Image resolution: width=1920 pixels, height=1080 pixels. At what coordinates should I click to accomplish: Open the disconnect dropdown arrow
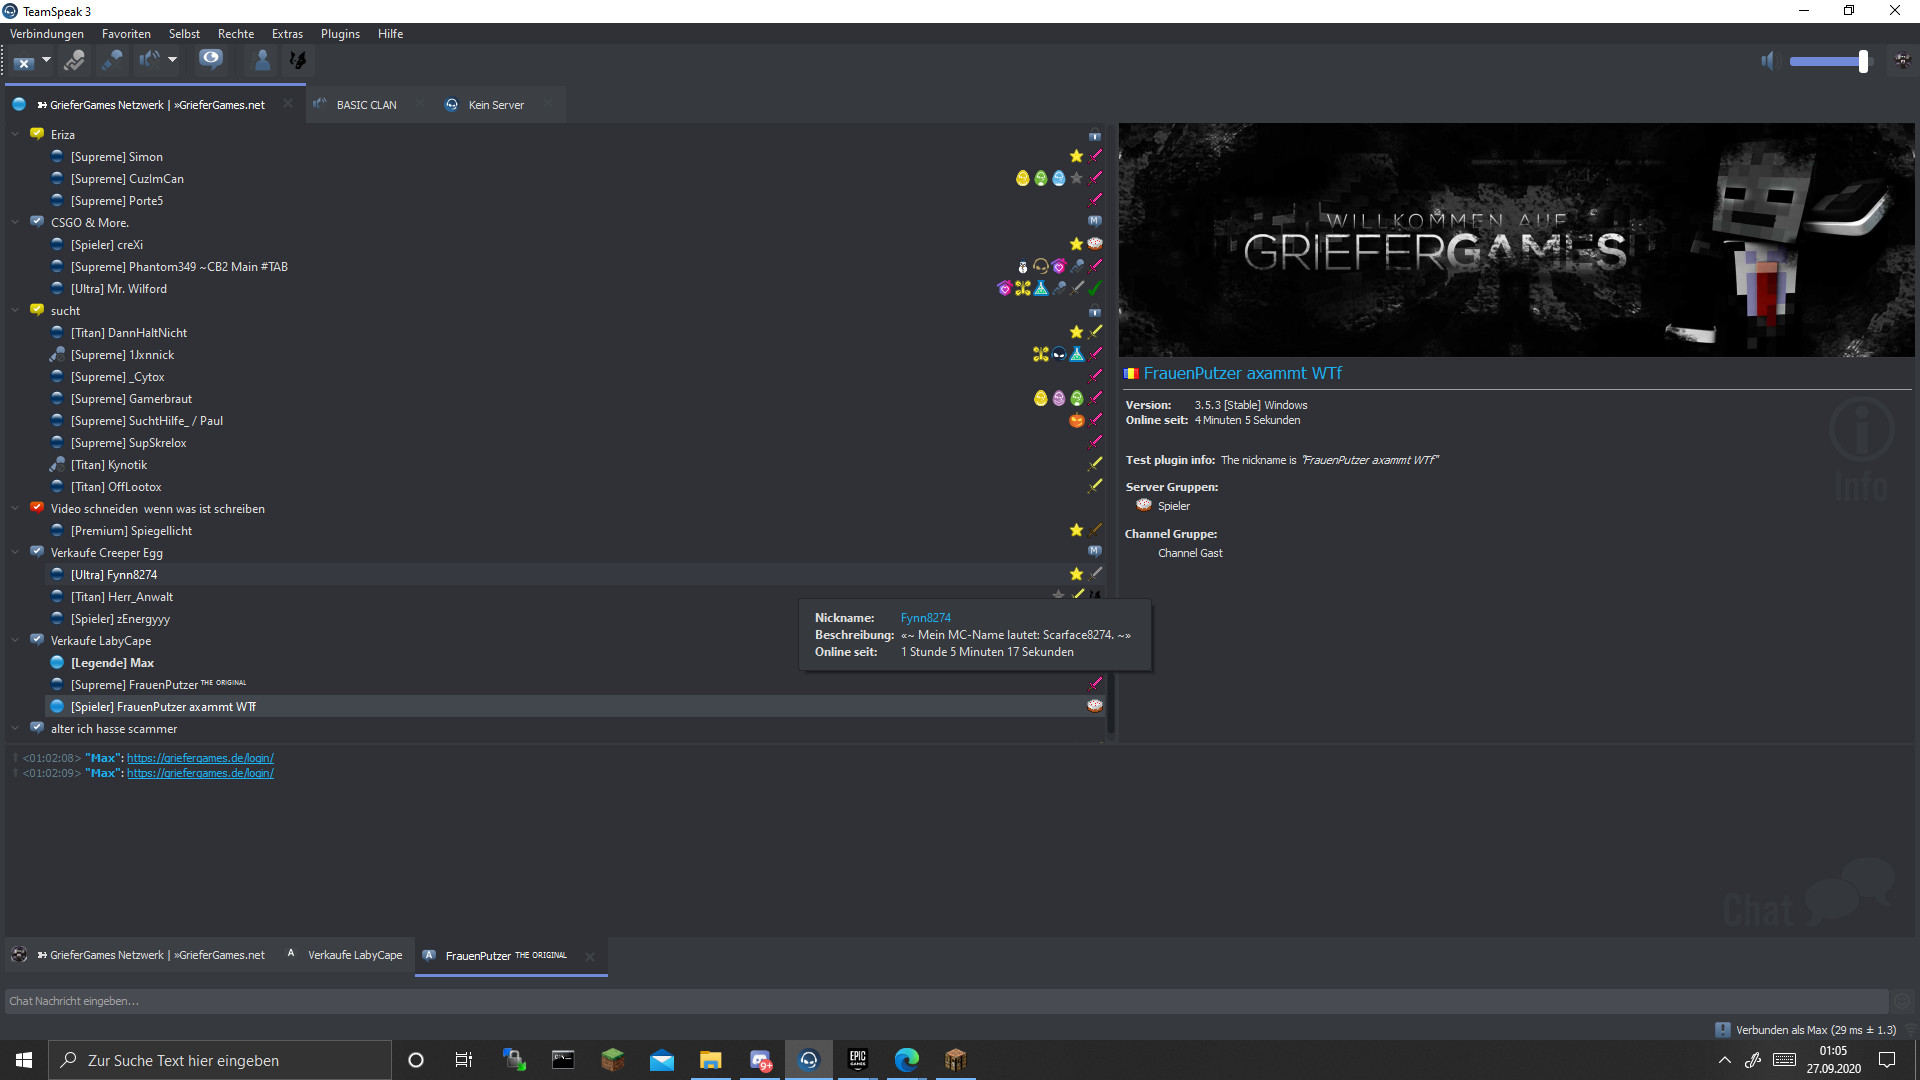[46, 60]
